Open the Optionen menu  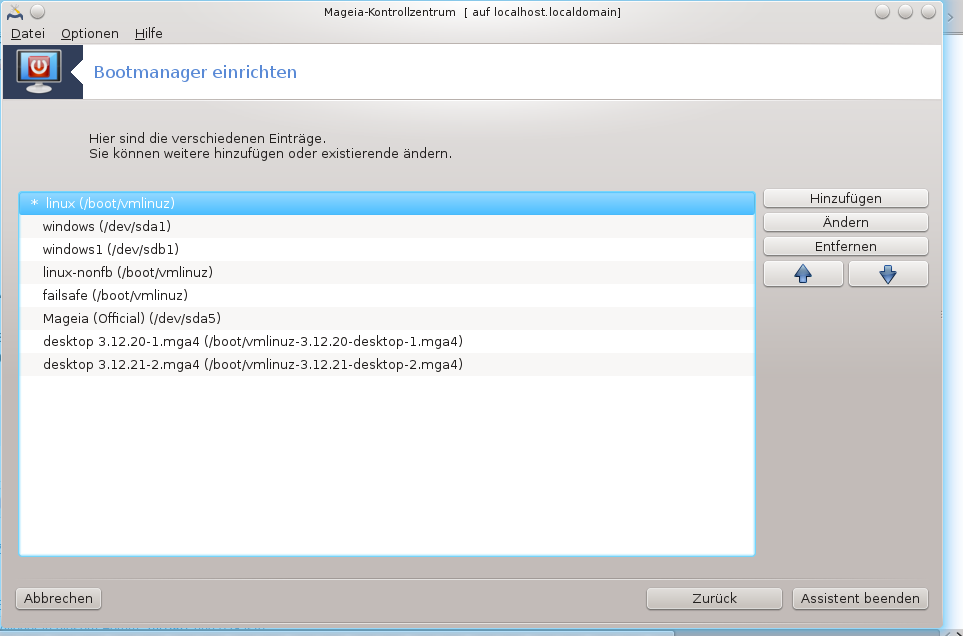pos(90,33)
